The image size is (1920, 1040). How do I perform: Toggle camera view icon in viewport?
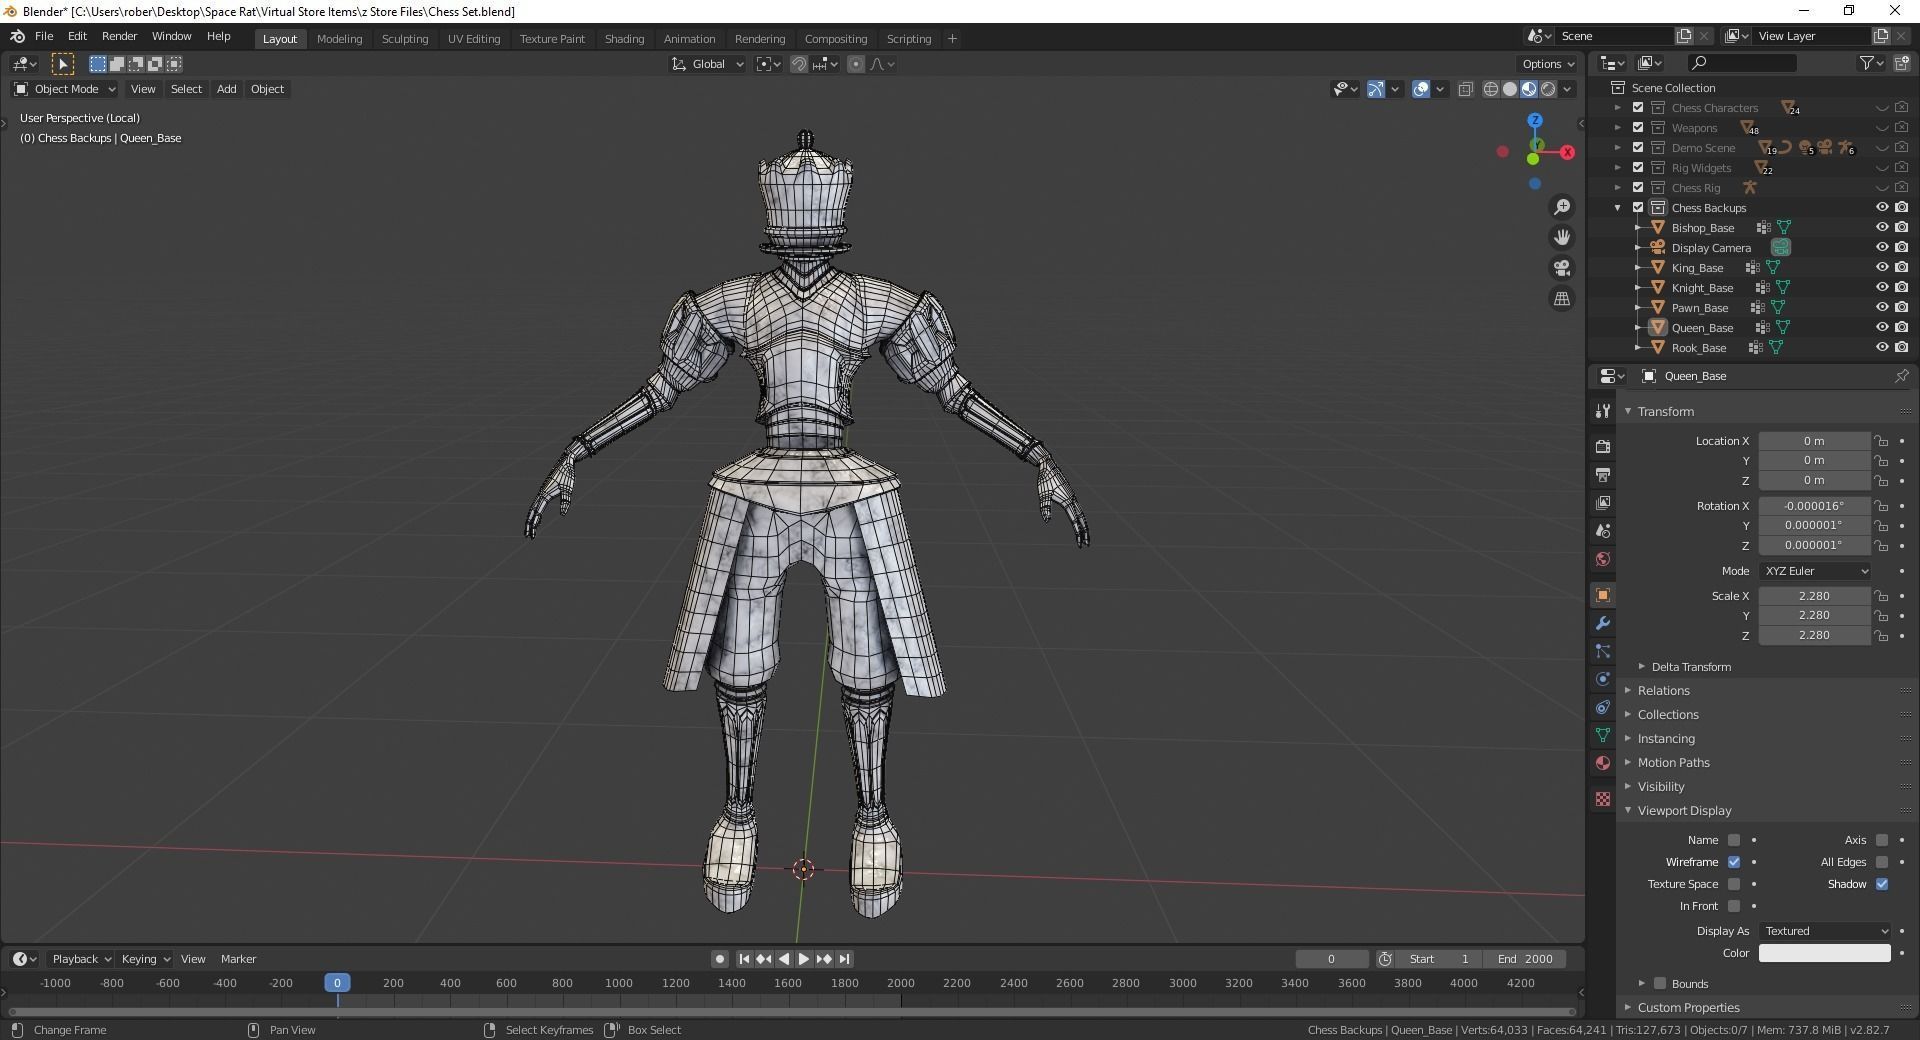point(1561,268)
